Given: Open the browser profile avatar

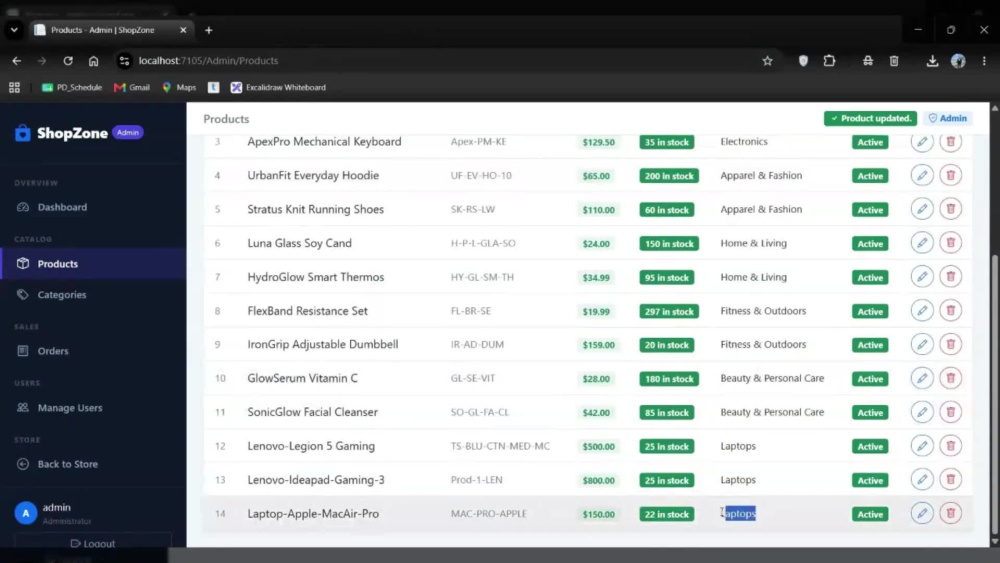Looking at the screenshot, I should tap(958, 61).
